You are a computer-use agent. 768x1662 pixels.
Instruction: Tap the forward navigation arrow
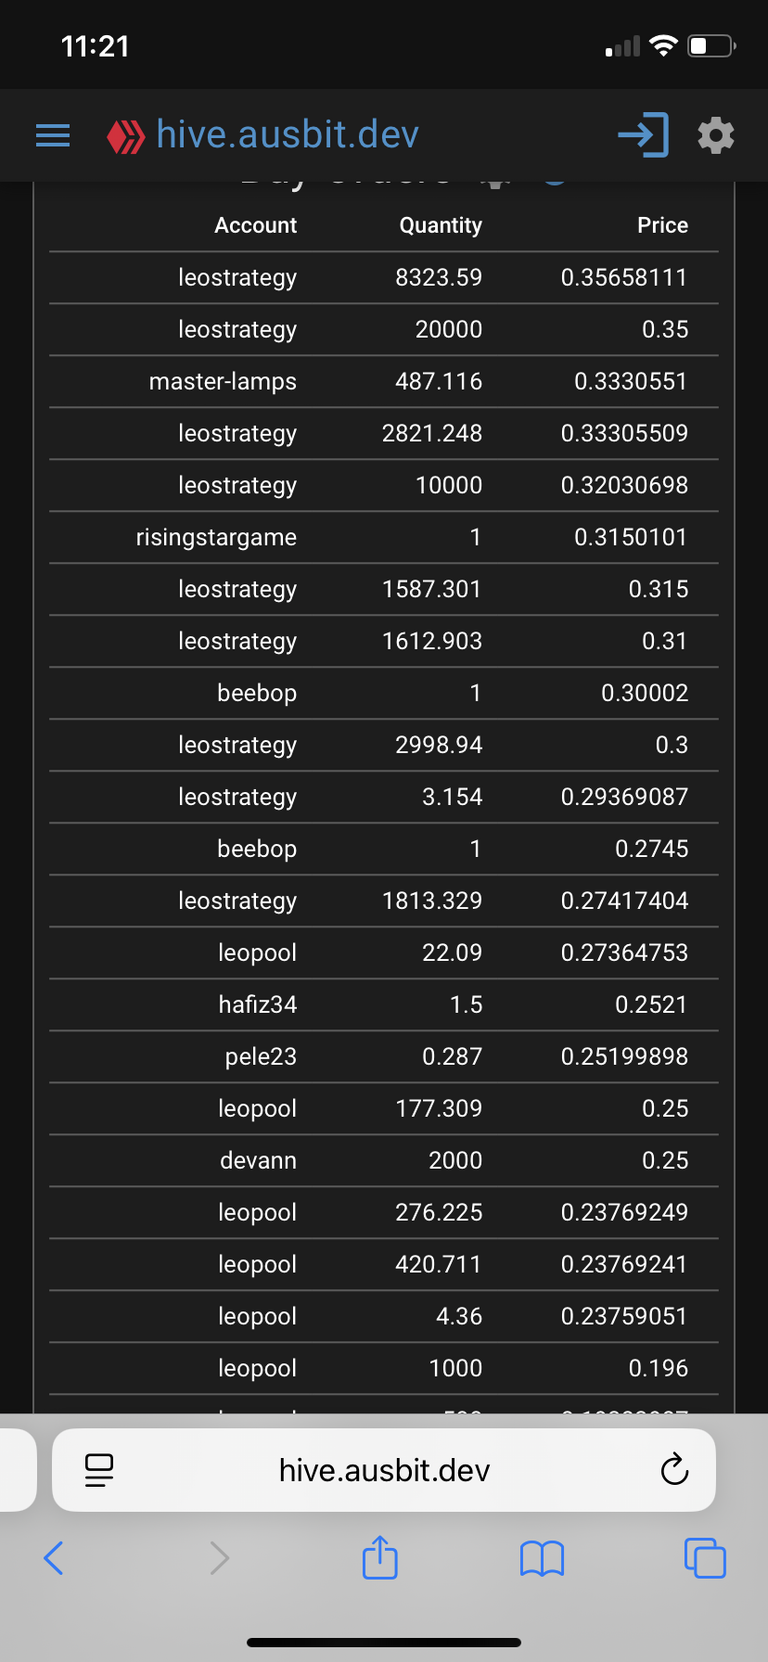coord(219,1557)
